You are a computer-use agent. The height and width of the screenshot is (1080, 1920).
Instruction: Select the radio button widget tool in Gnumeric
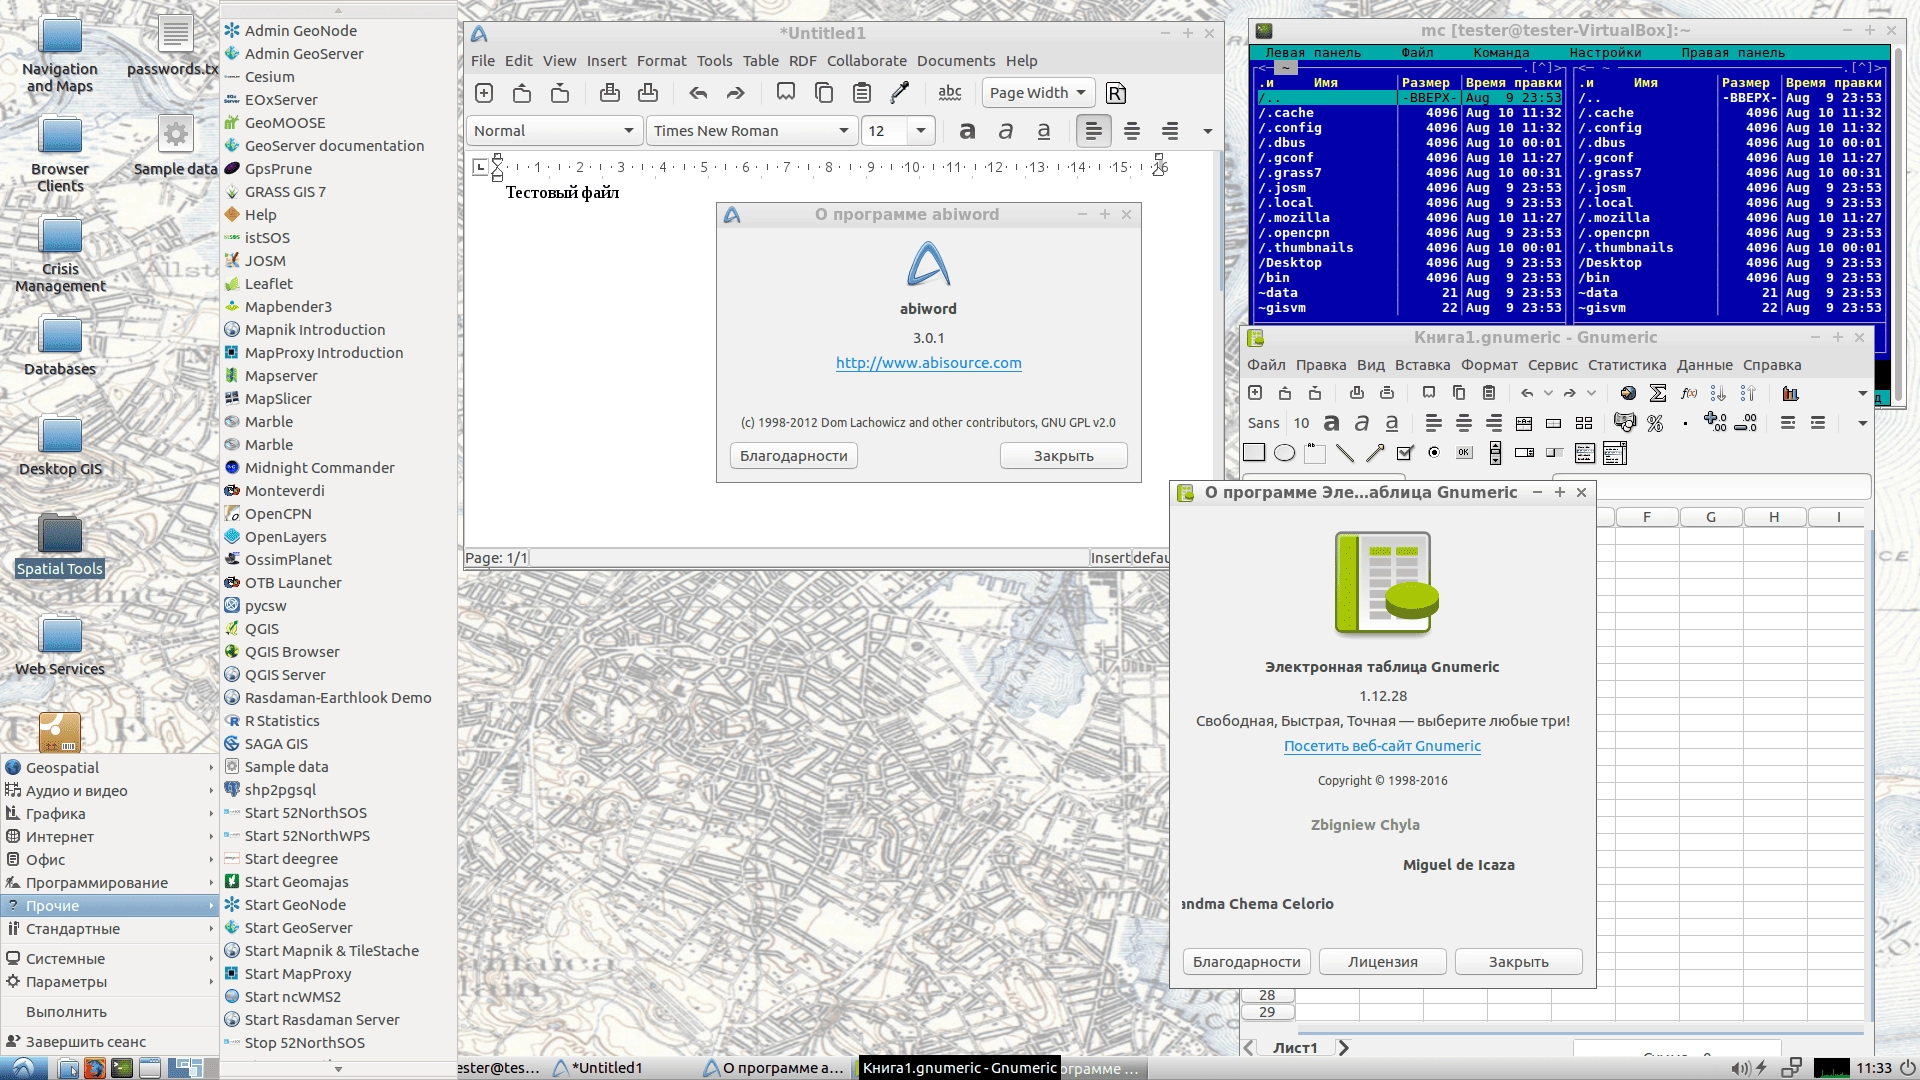[1434, 453]
